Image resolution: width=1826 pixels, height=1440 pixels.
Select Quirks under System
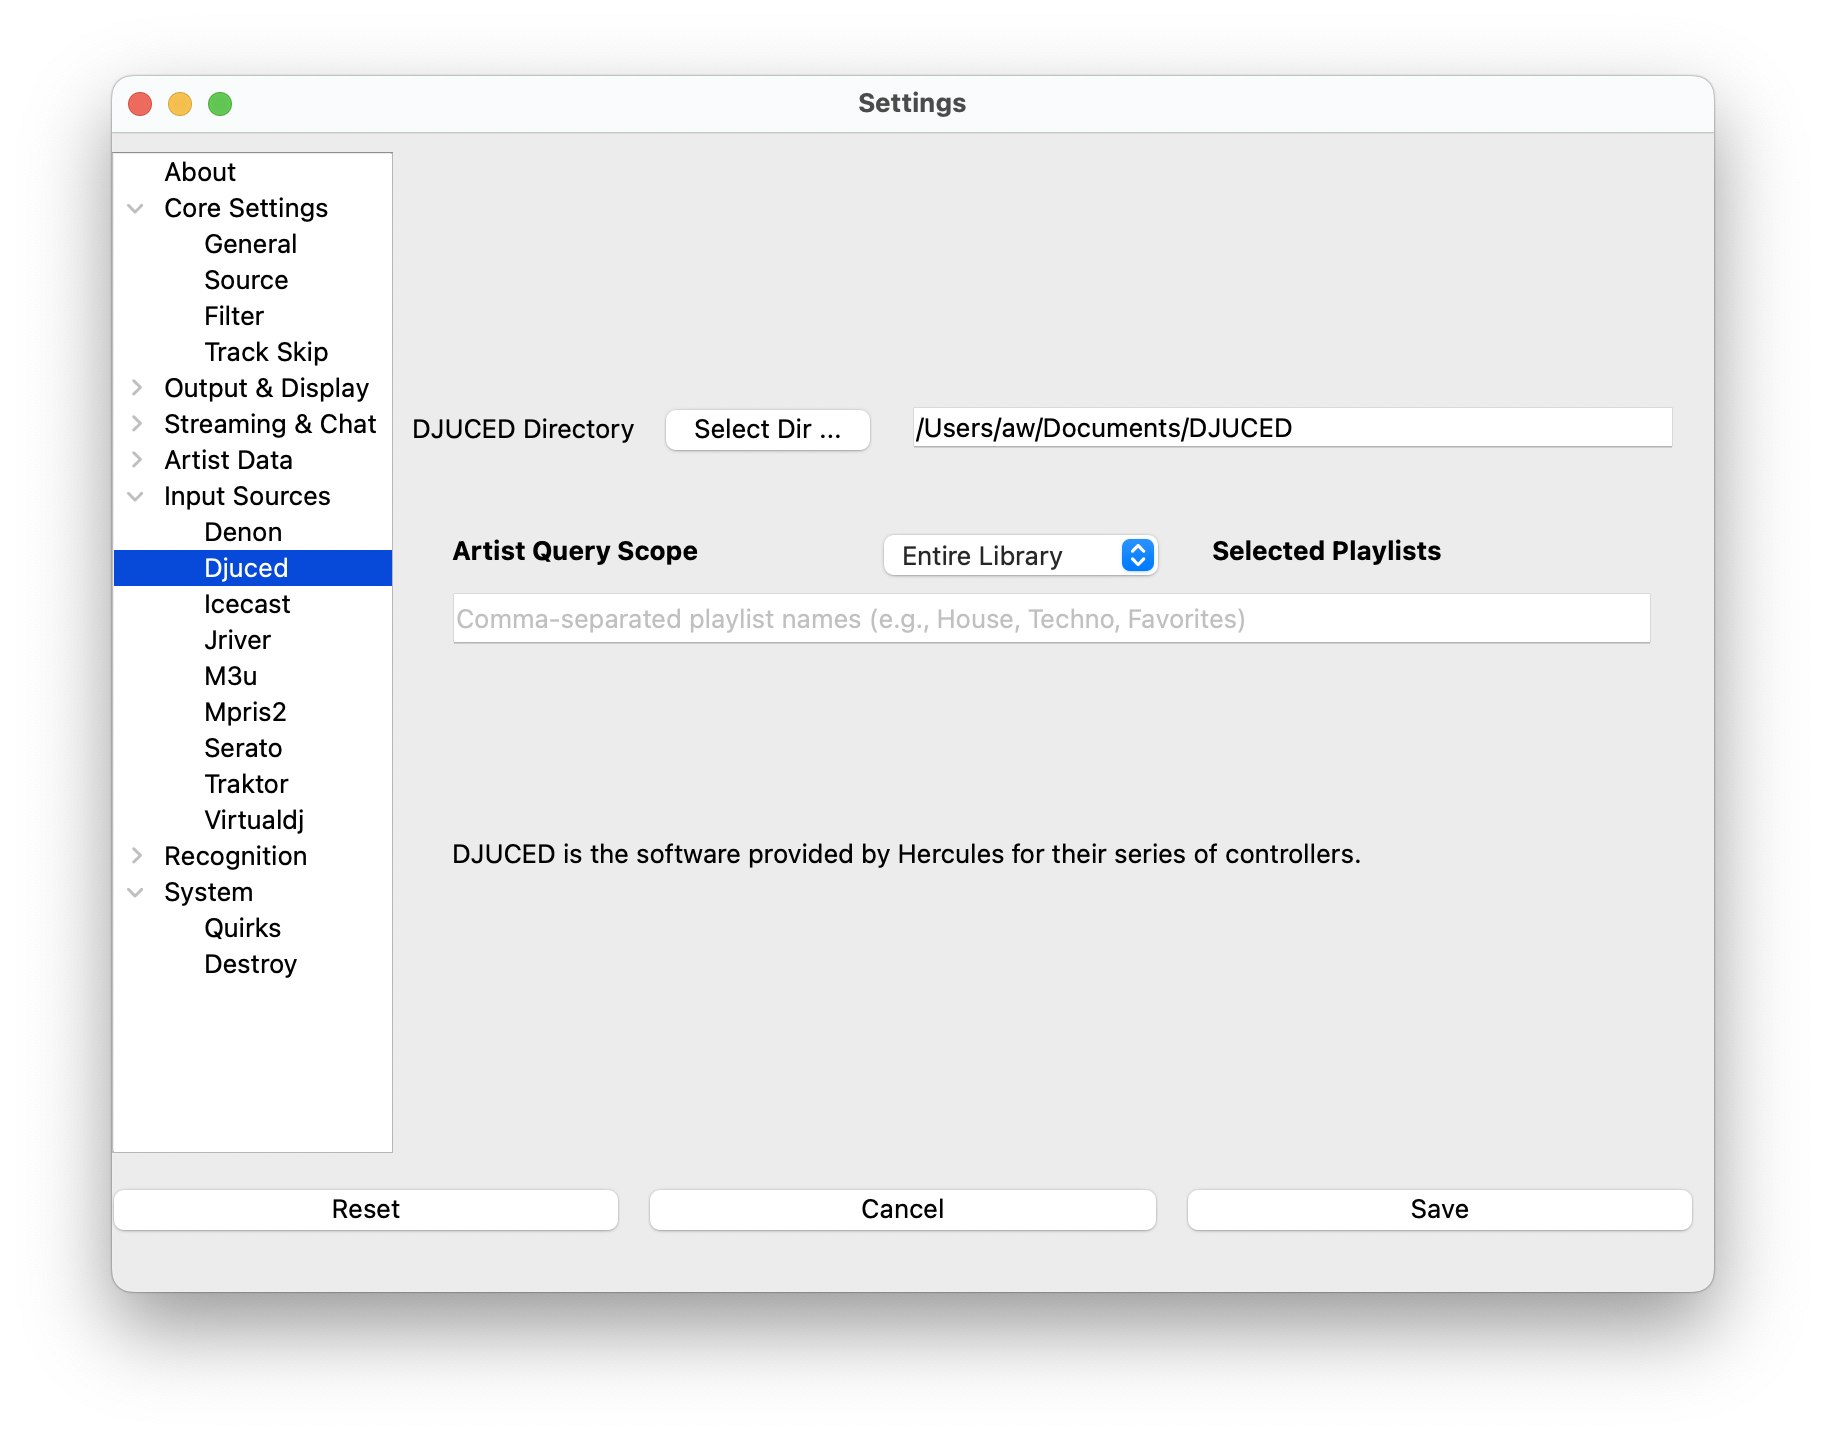[243, 927]
